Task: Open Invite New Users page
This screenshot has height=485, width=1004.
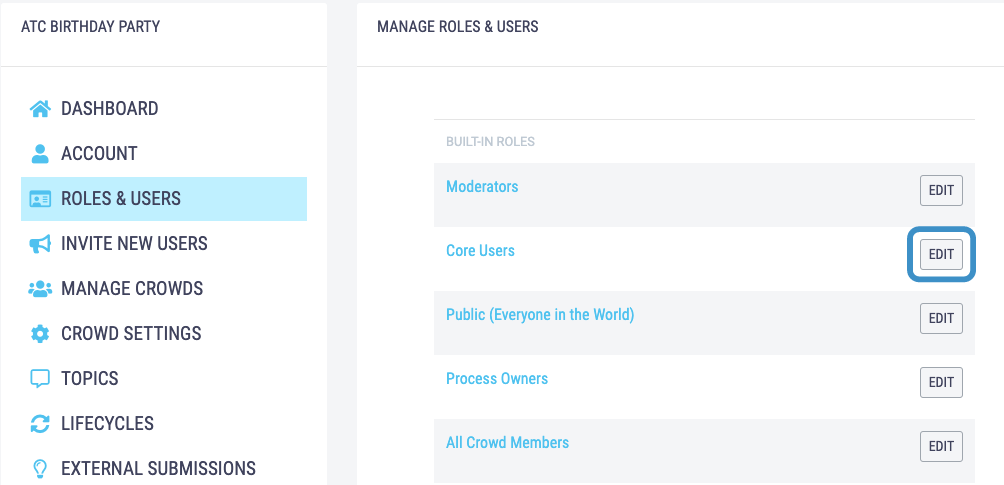Action: 134,243
